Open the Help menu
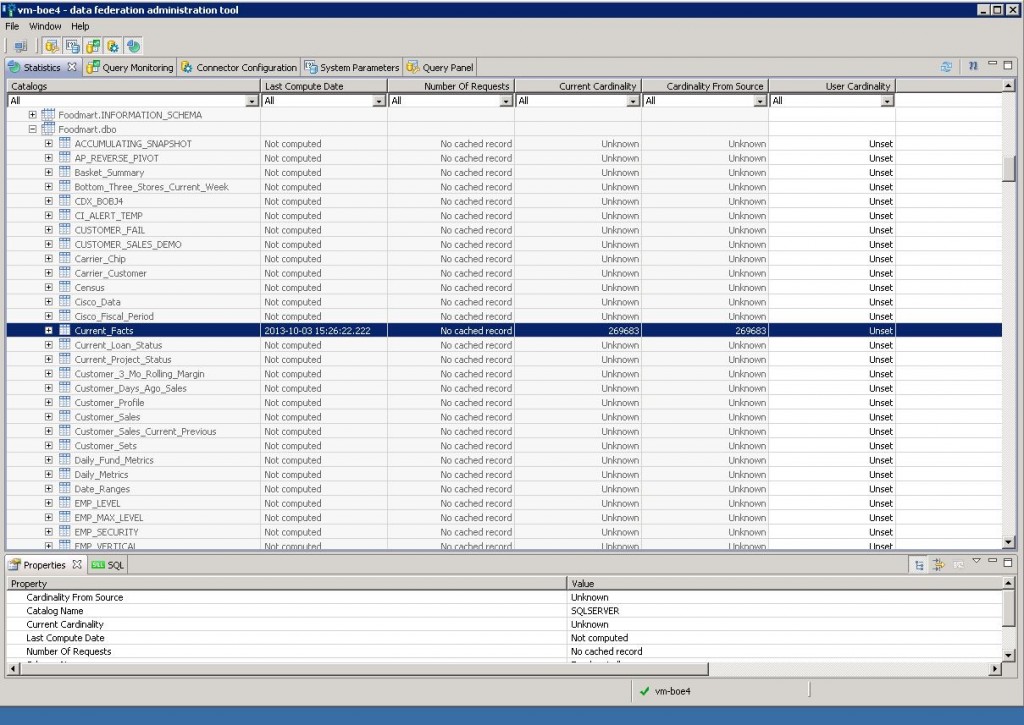1024x725 pixels. [80, 26]
